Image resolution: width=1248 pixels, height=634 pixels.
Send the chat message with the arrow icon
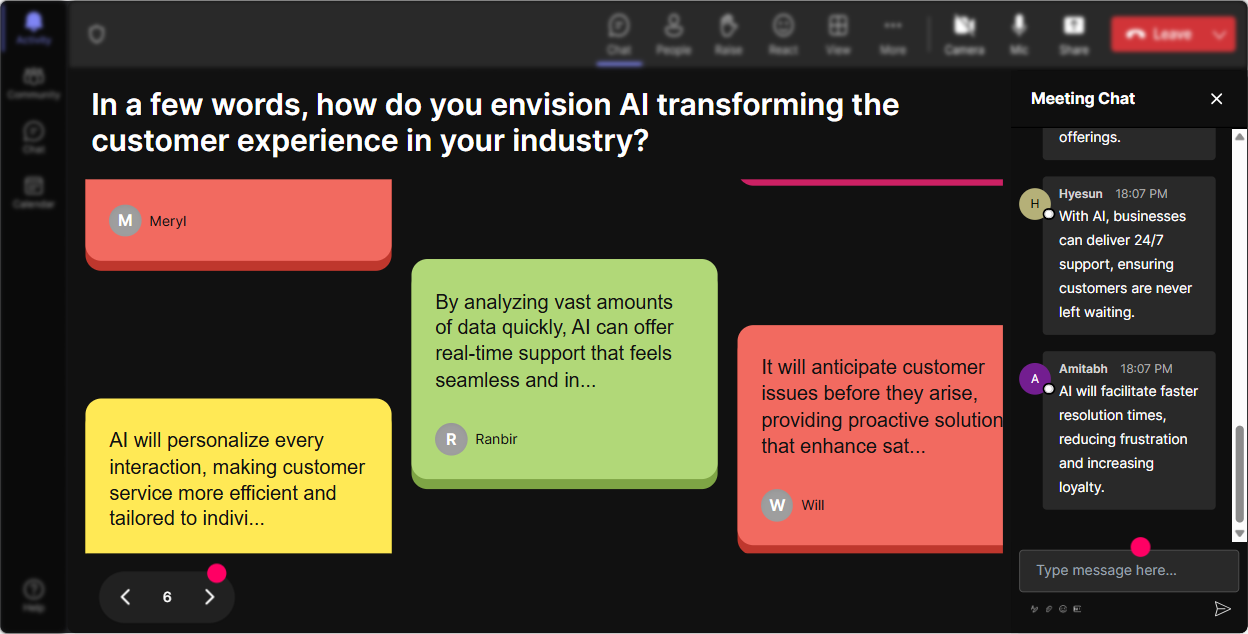coord(1222,608)
